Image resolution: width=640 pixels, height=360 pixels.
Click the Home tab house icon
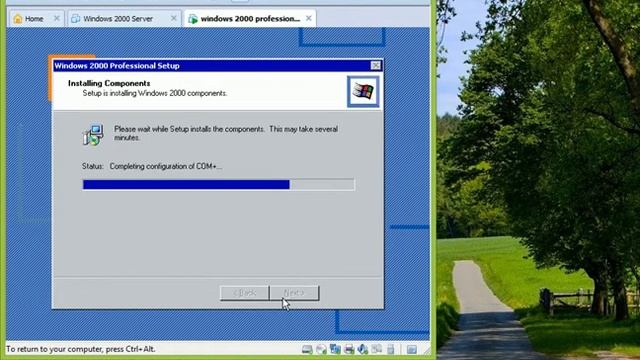18,19
